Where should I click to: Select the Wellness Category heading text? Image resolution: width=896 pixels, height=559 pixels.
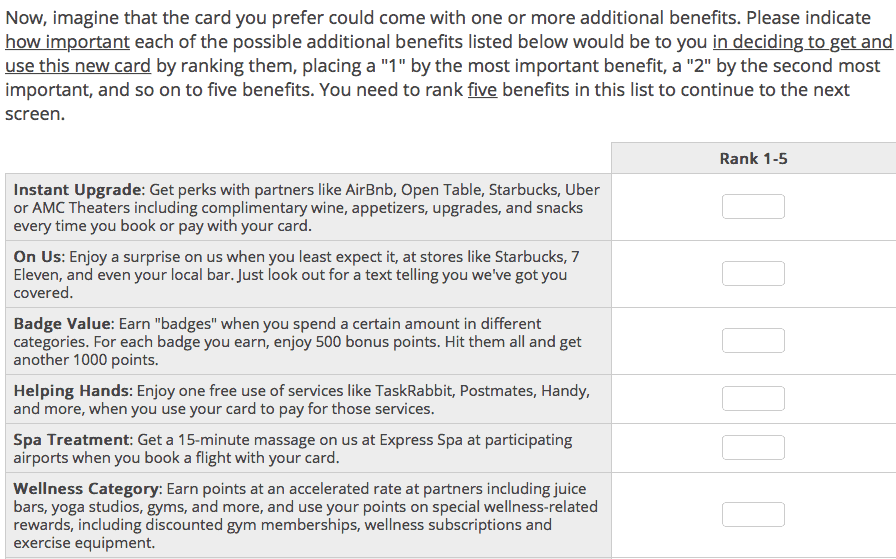[86, 489]
